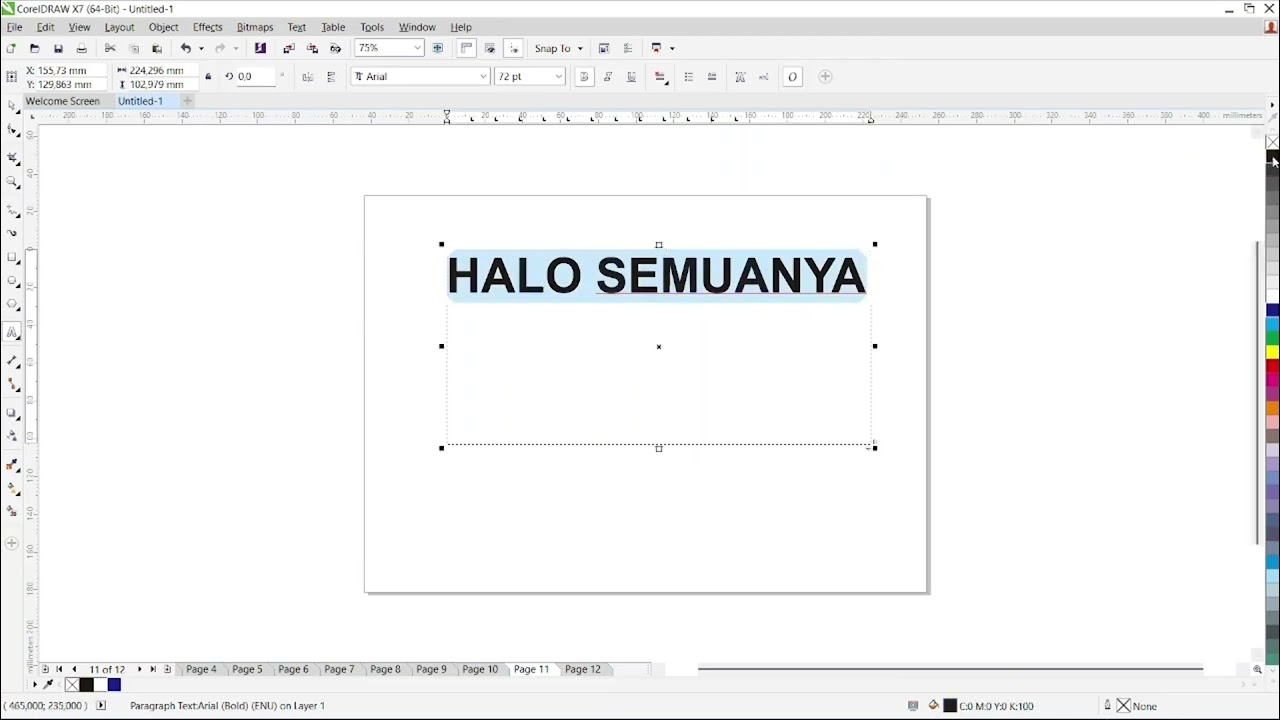
Task: Select the Pick tool in the toolbox
Action: (x=12, y=105)
